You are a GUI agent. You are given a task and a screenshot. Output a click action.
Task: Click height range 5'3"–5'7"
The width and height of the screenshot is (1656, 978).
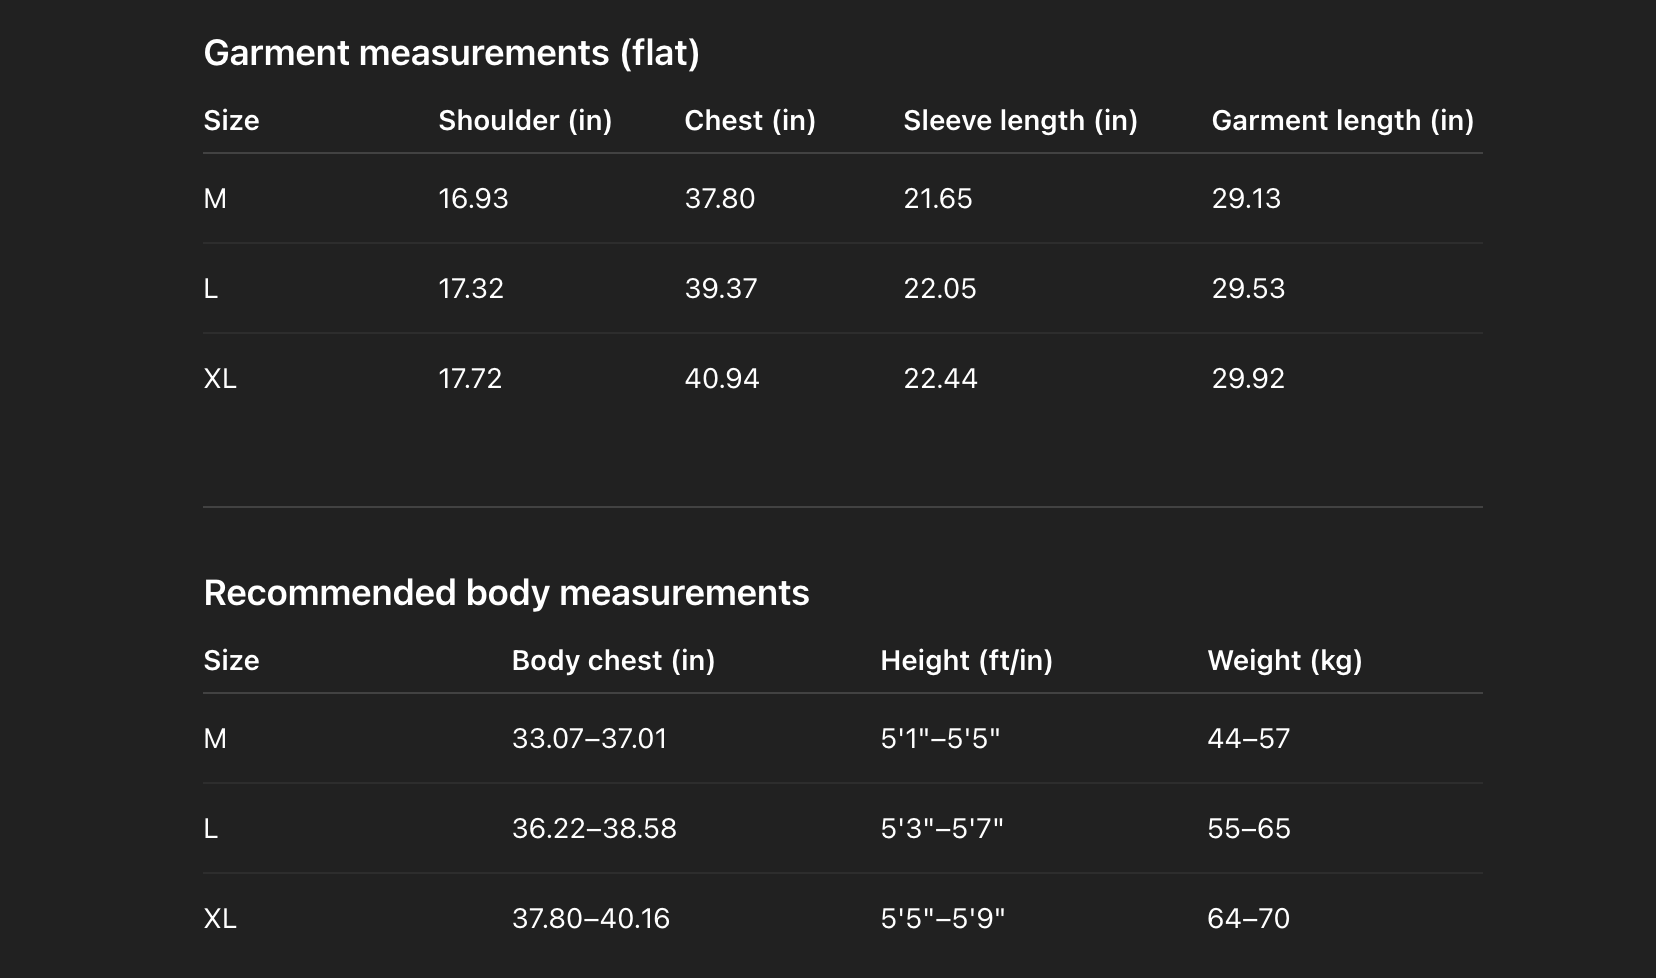point(941,829)
